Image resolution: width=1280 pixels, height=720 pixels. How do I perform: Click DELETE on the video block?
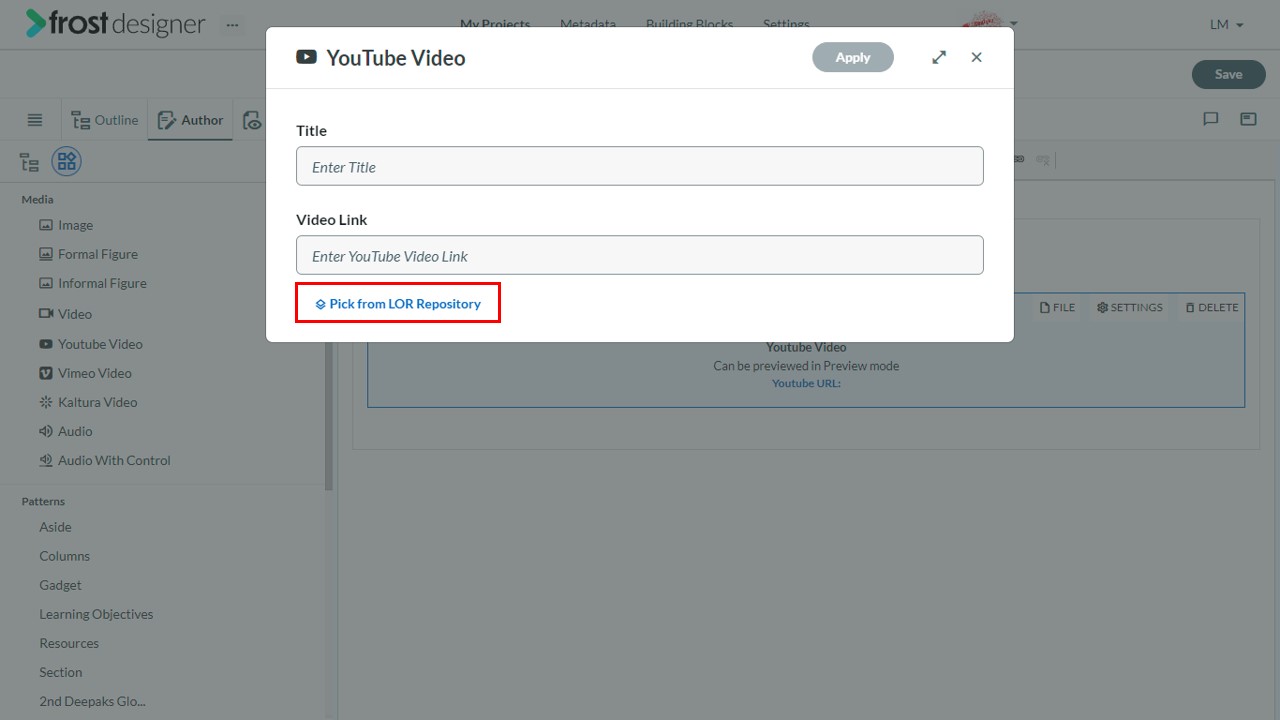1211,307
